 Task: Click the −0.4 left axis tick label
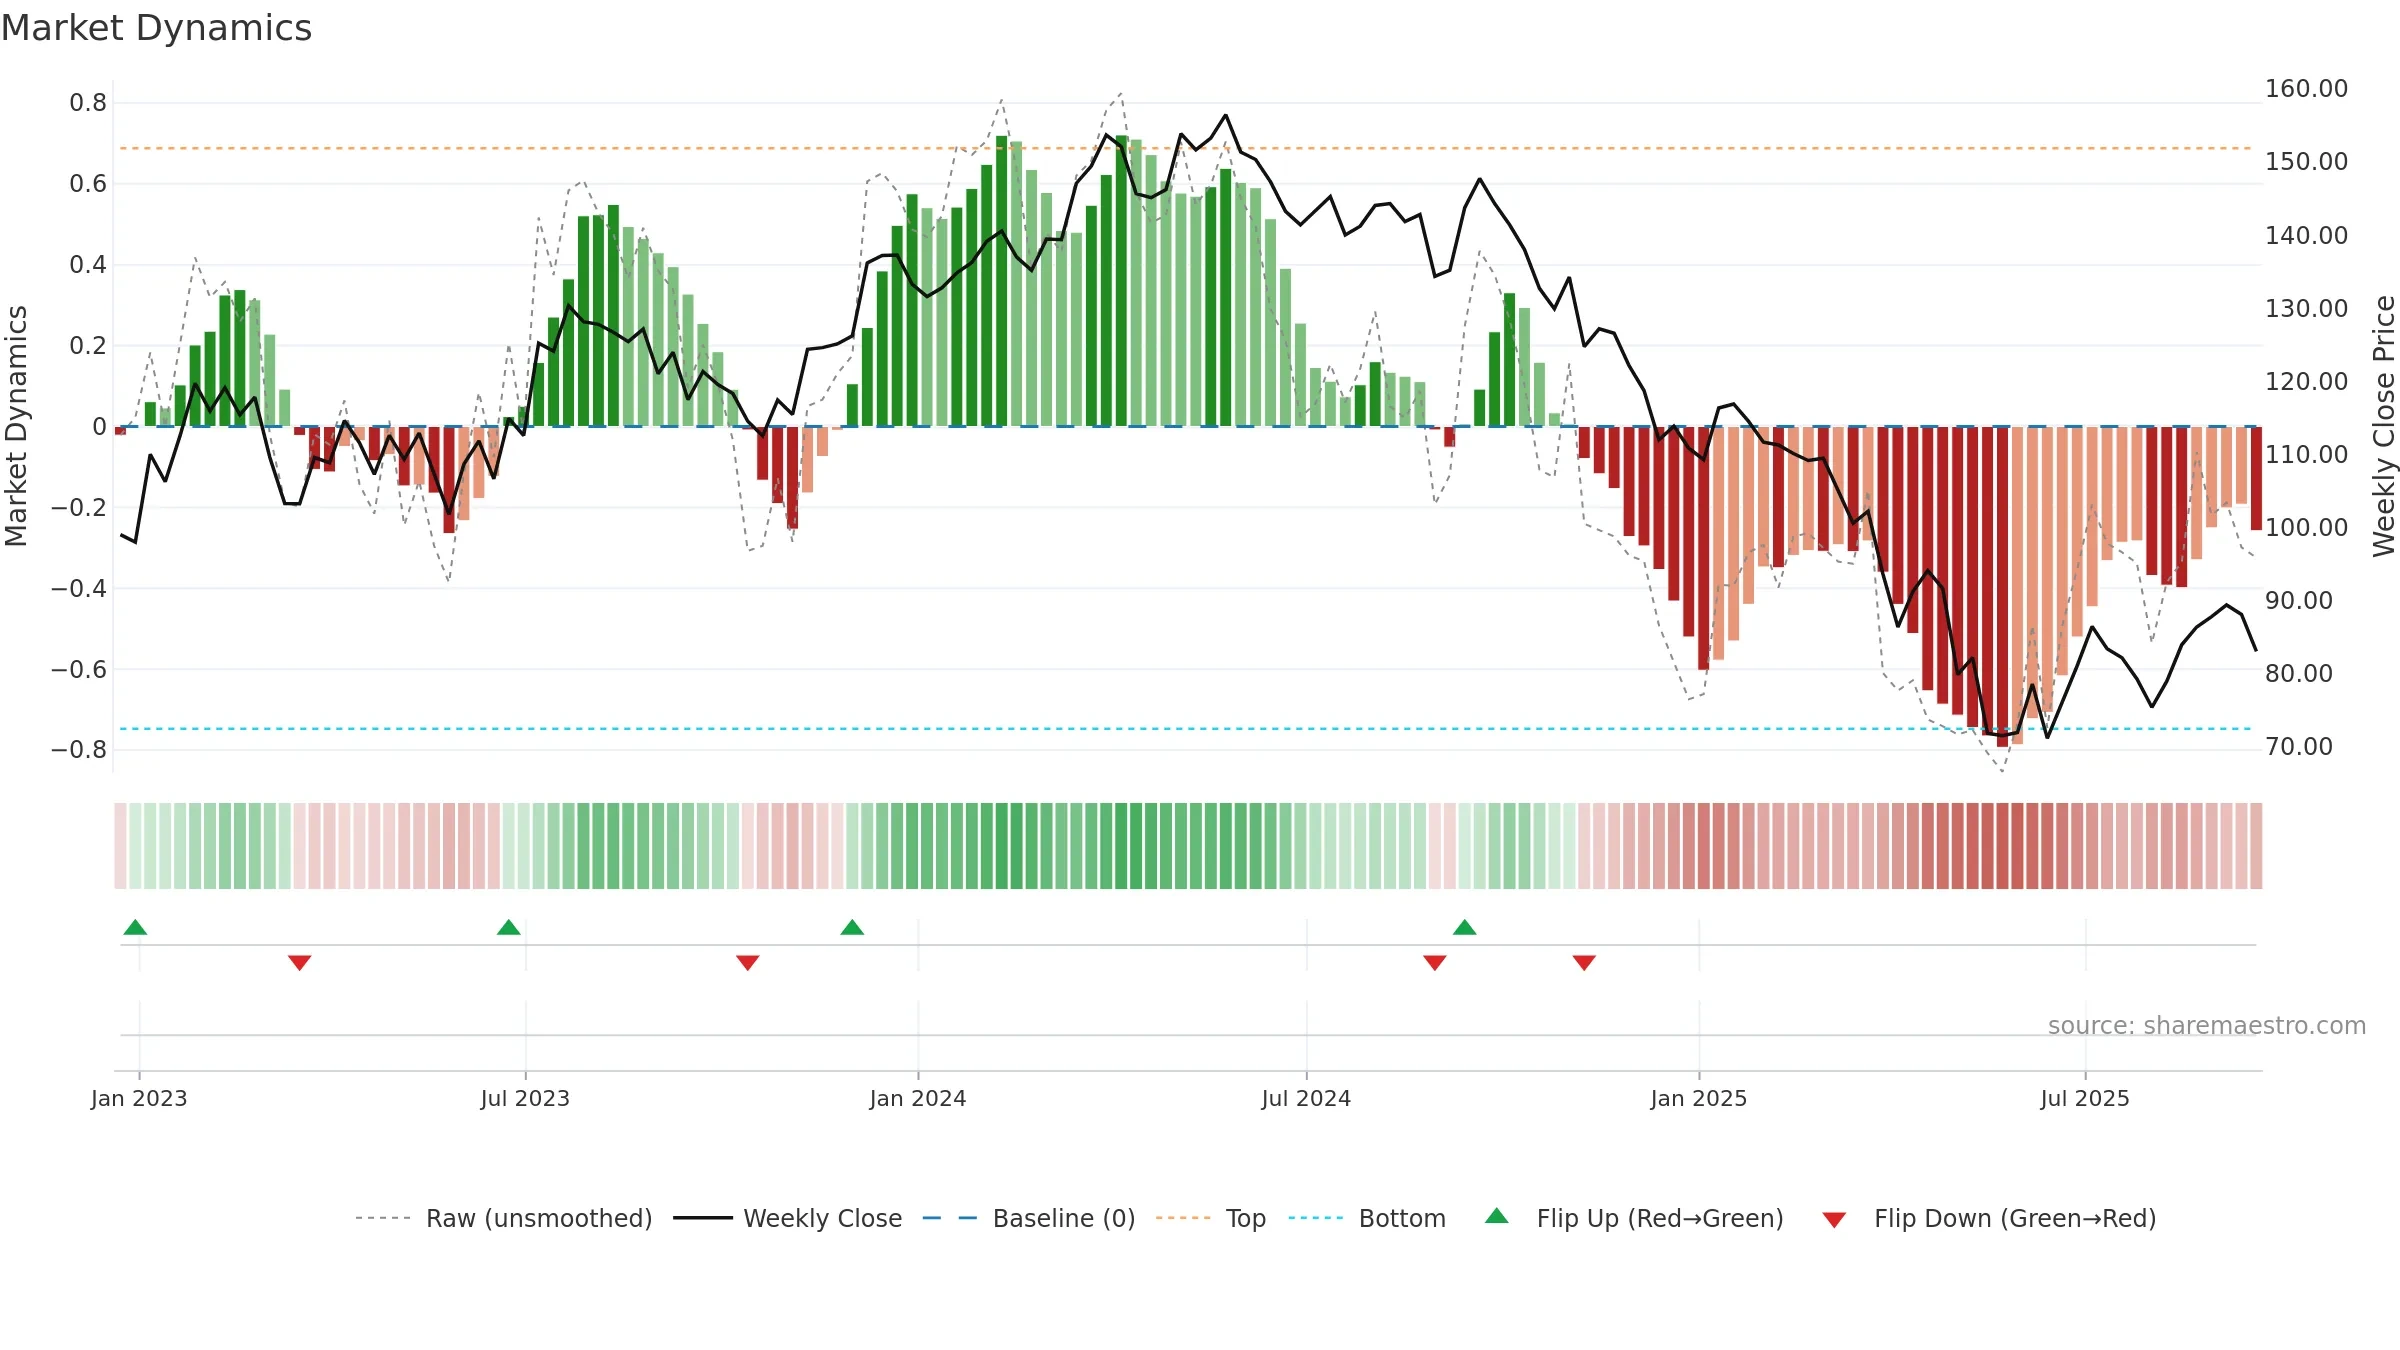[x=79, y=589]
